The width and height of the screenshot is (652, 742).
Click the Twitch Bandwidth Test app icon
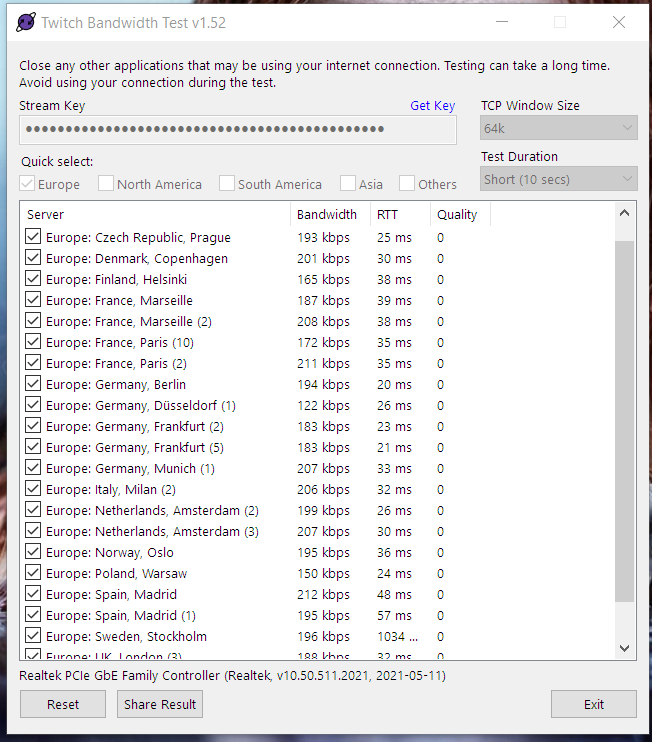pos(26,22)
